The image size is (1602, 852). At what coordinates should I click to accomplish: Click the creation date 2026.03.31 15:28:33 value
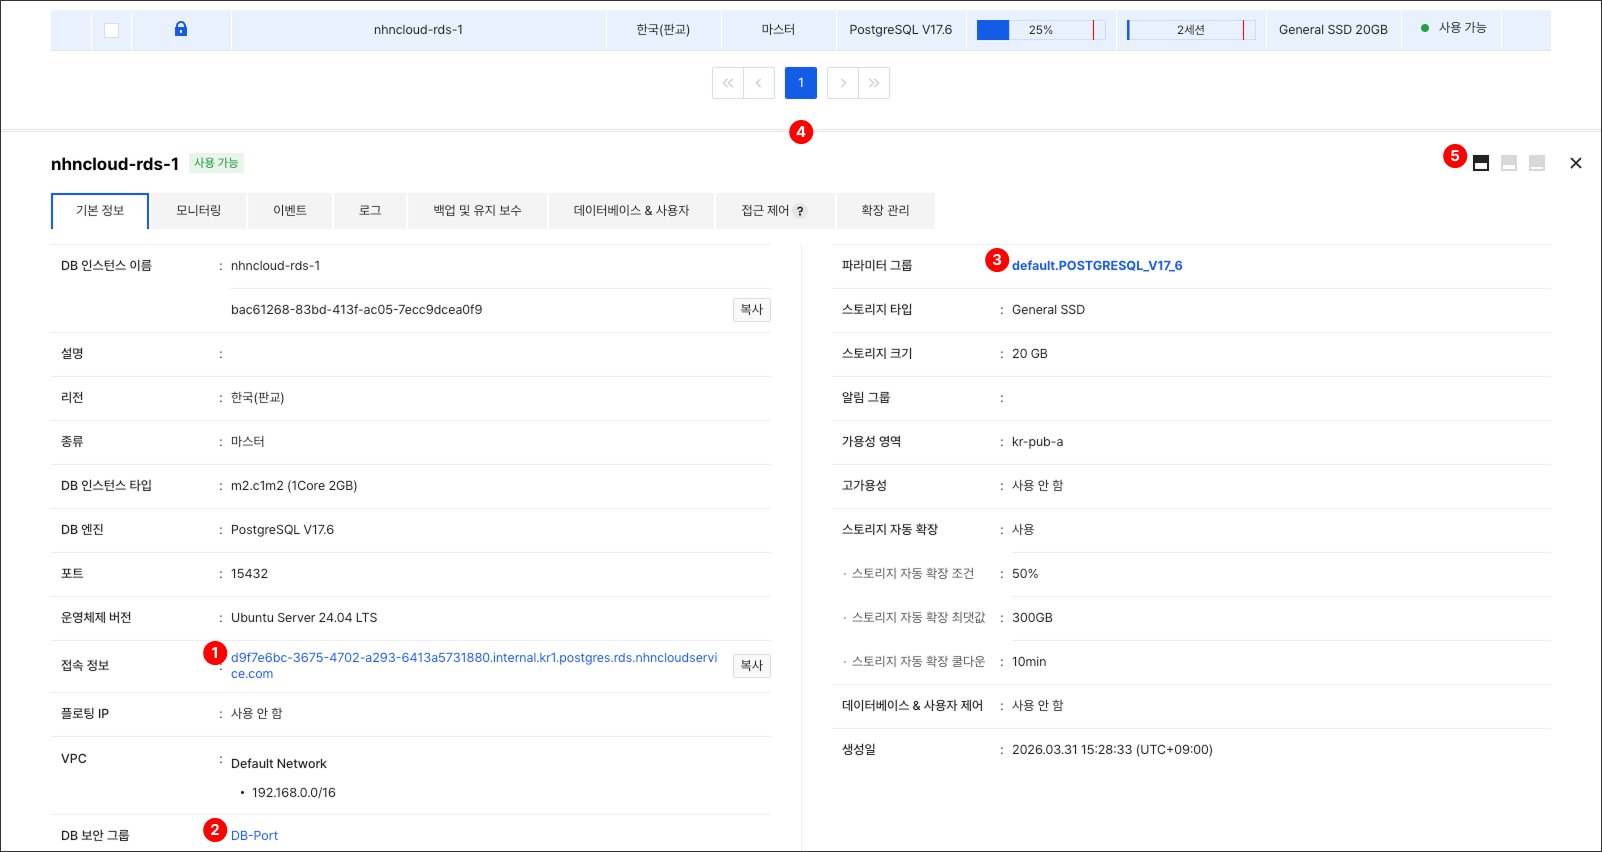click(1112, 750)
